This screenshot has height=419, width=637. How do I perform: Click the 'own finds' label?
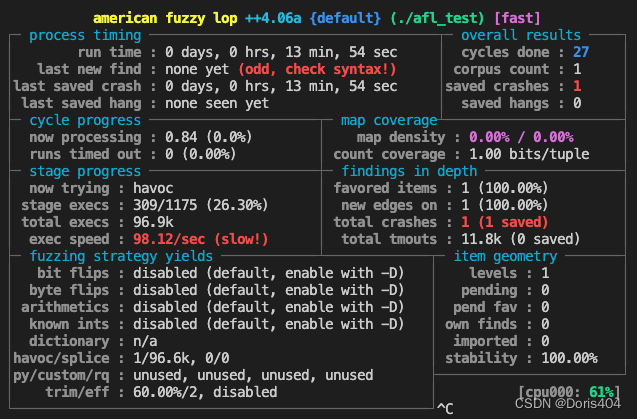(x=481, y=325)
